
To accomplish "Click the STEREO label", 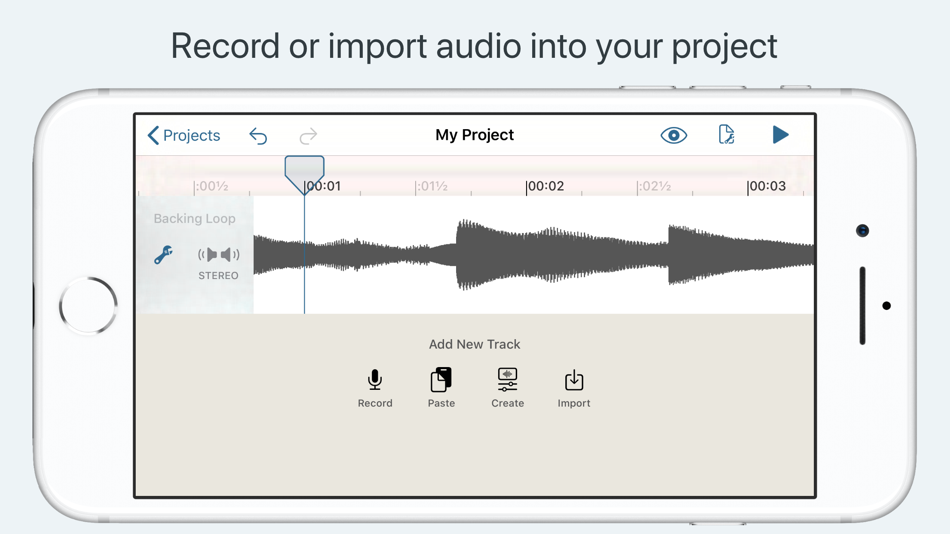I will 218,276.
